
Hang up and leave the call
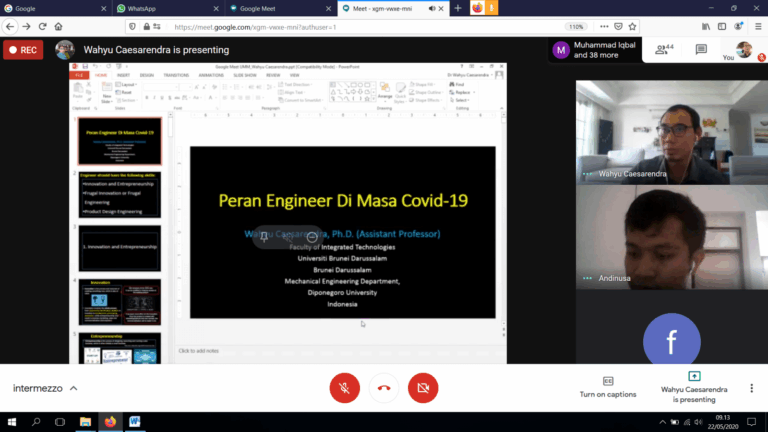tap(384, 388)
